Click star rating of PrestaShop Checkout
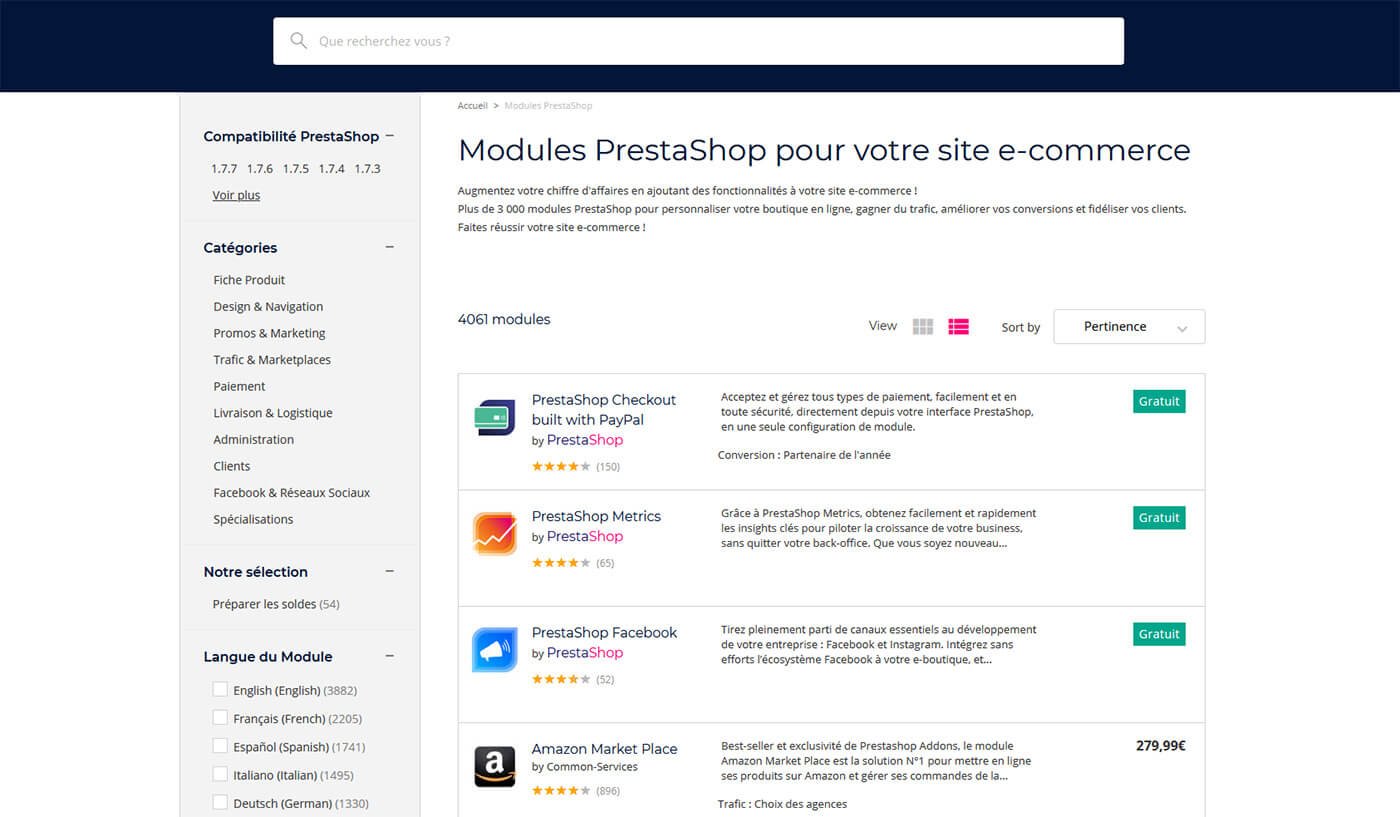Screen dimensions: 1400x817 [561, 467]
